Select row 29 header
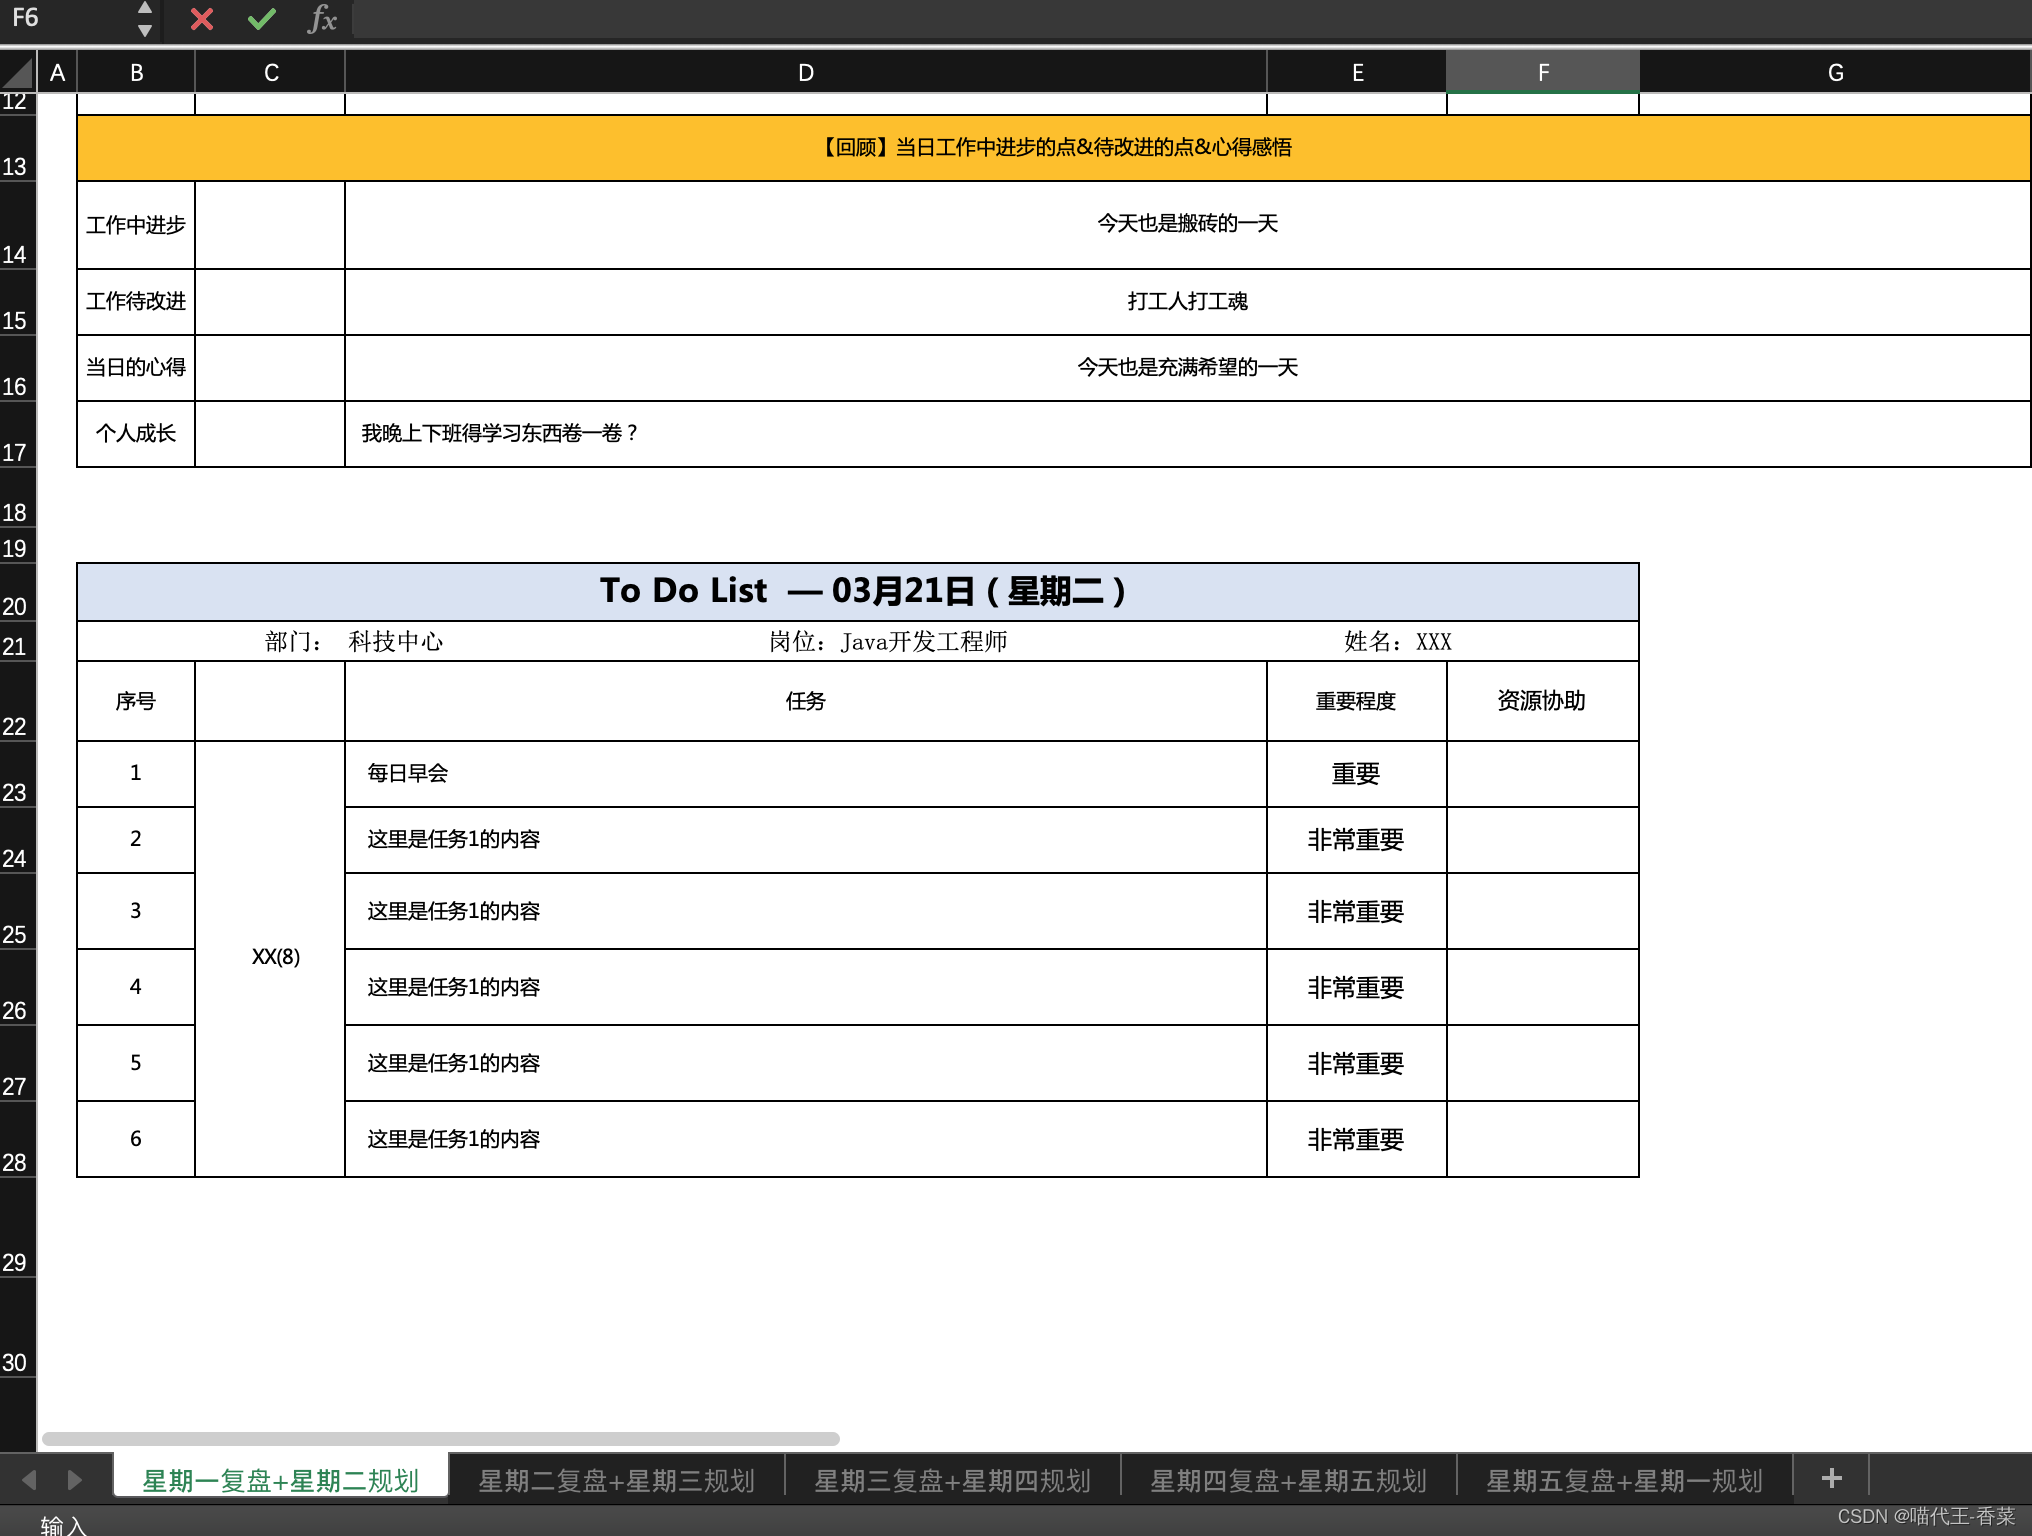This screenshot has height=1536, width=2032. tap(18, 1228)
